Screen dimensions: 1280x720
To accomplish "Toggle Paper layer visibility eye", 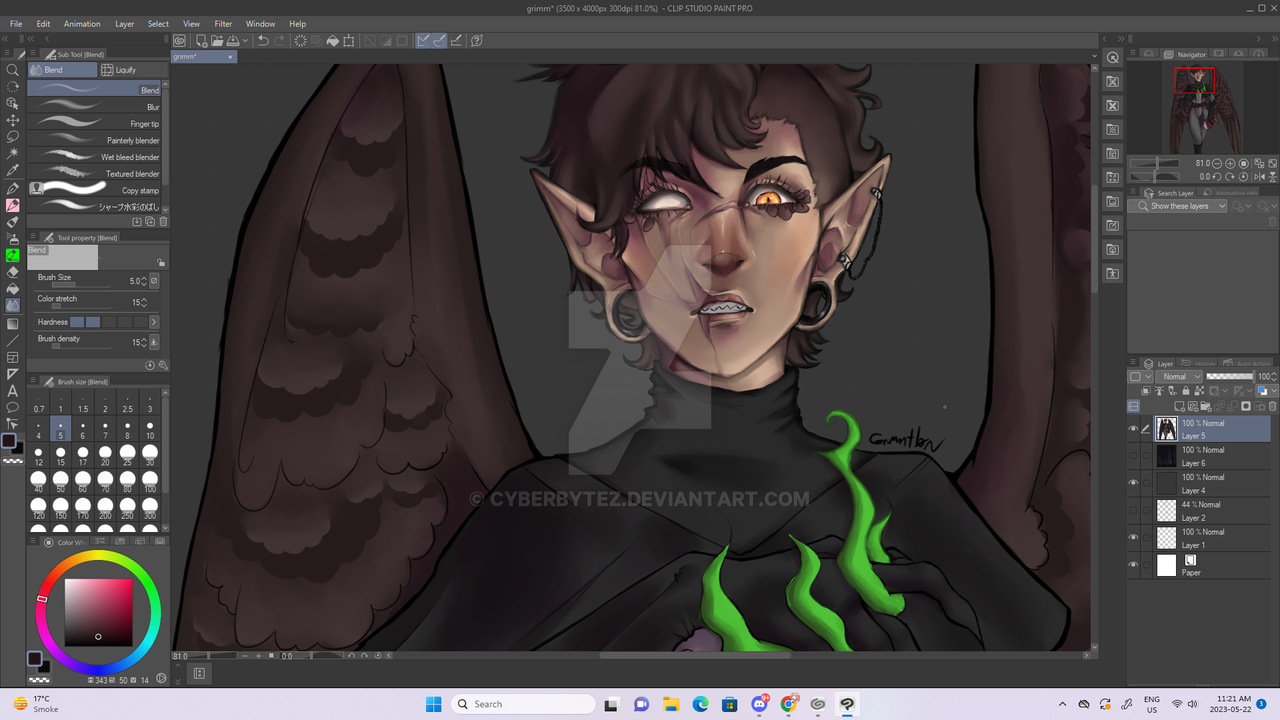I will click(1133, 565).
